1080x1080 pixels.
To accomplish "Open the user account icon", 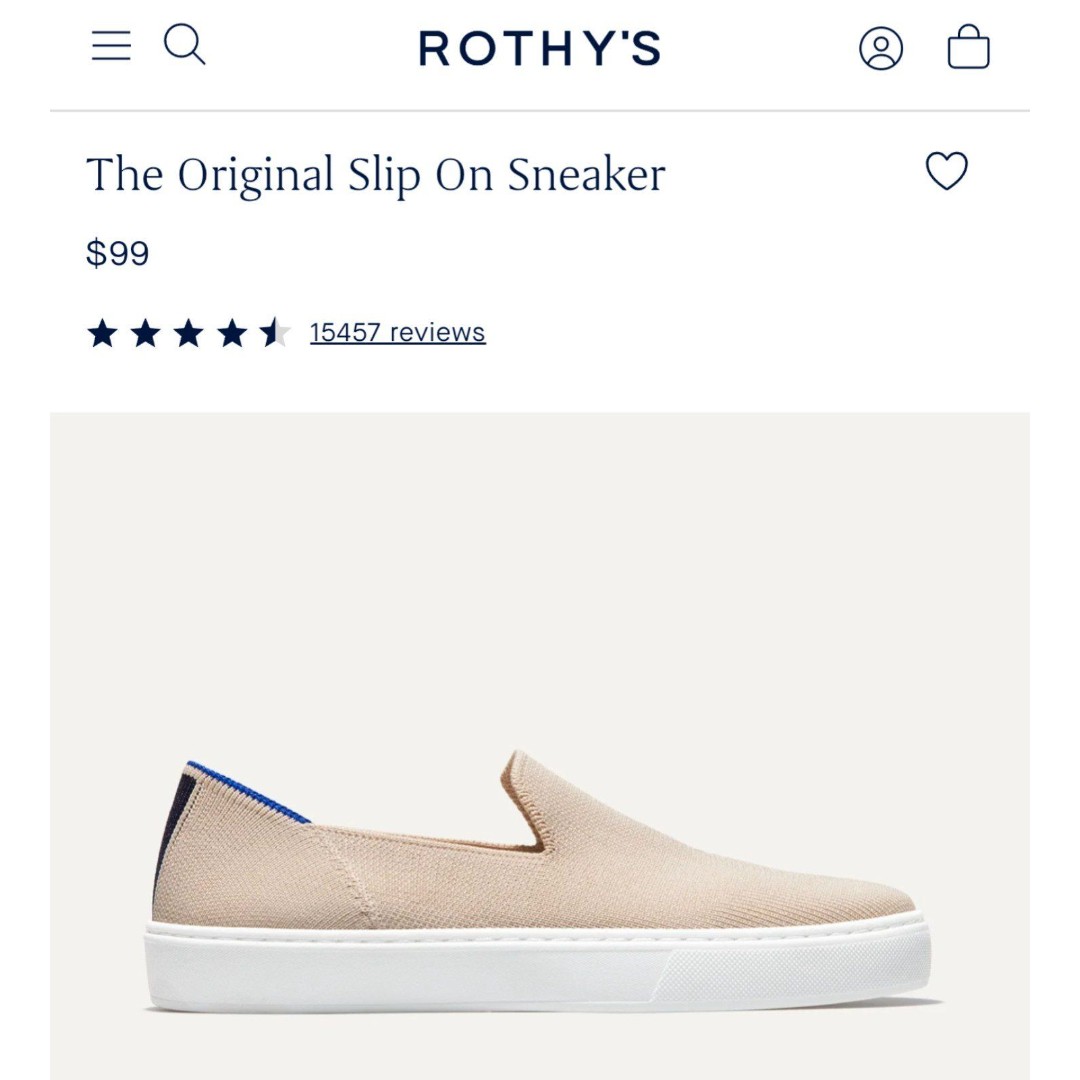I will click(881, 48).
